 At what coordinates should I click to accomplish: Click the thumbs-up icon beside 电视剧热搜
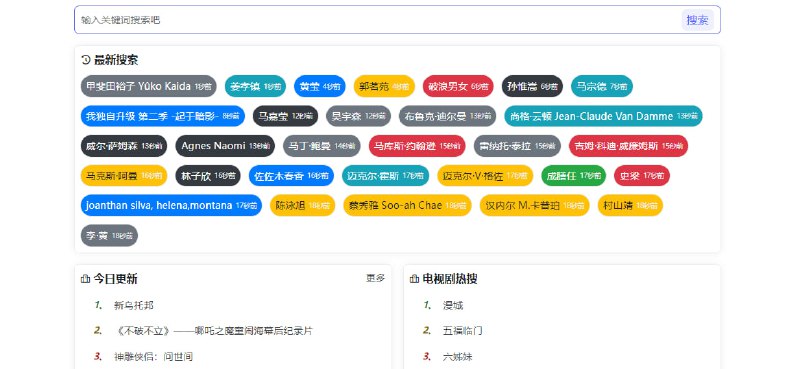pyautogui.click(x=414, y=279)
